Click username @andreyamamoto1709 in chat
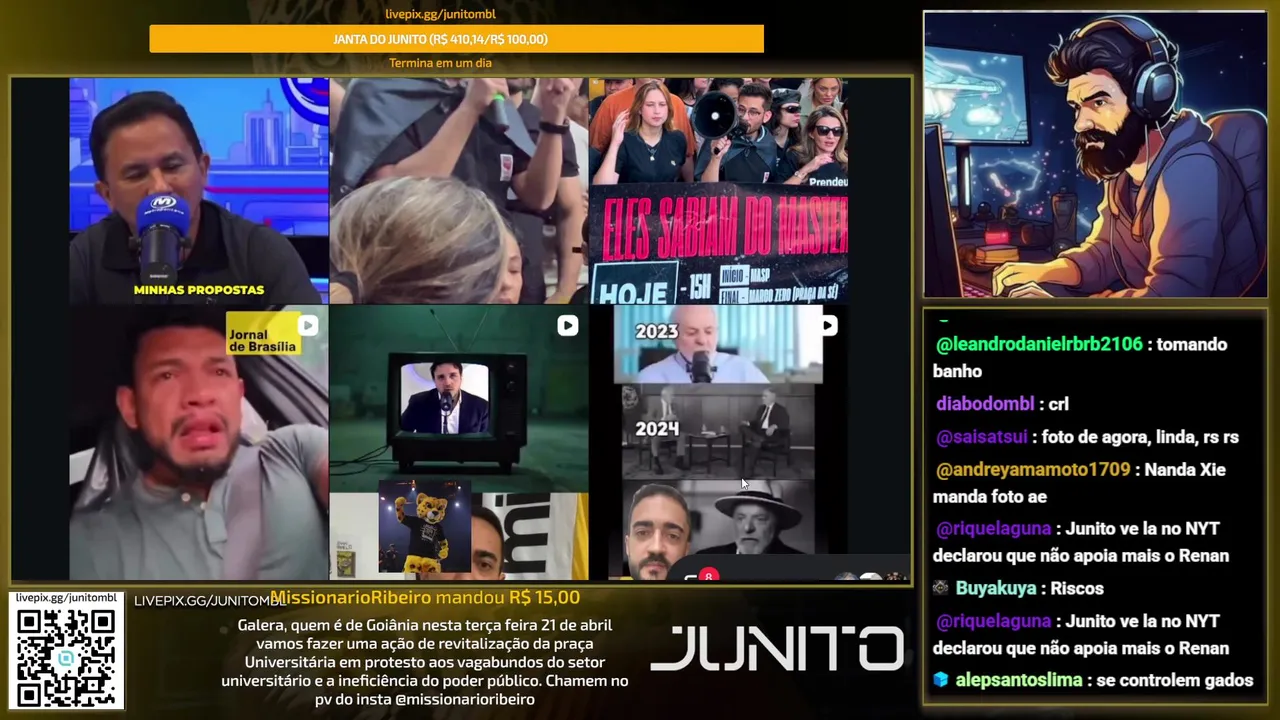This screenshot has height=720, width=1280. pyautogui.click(x=1033, y=469)
